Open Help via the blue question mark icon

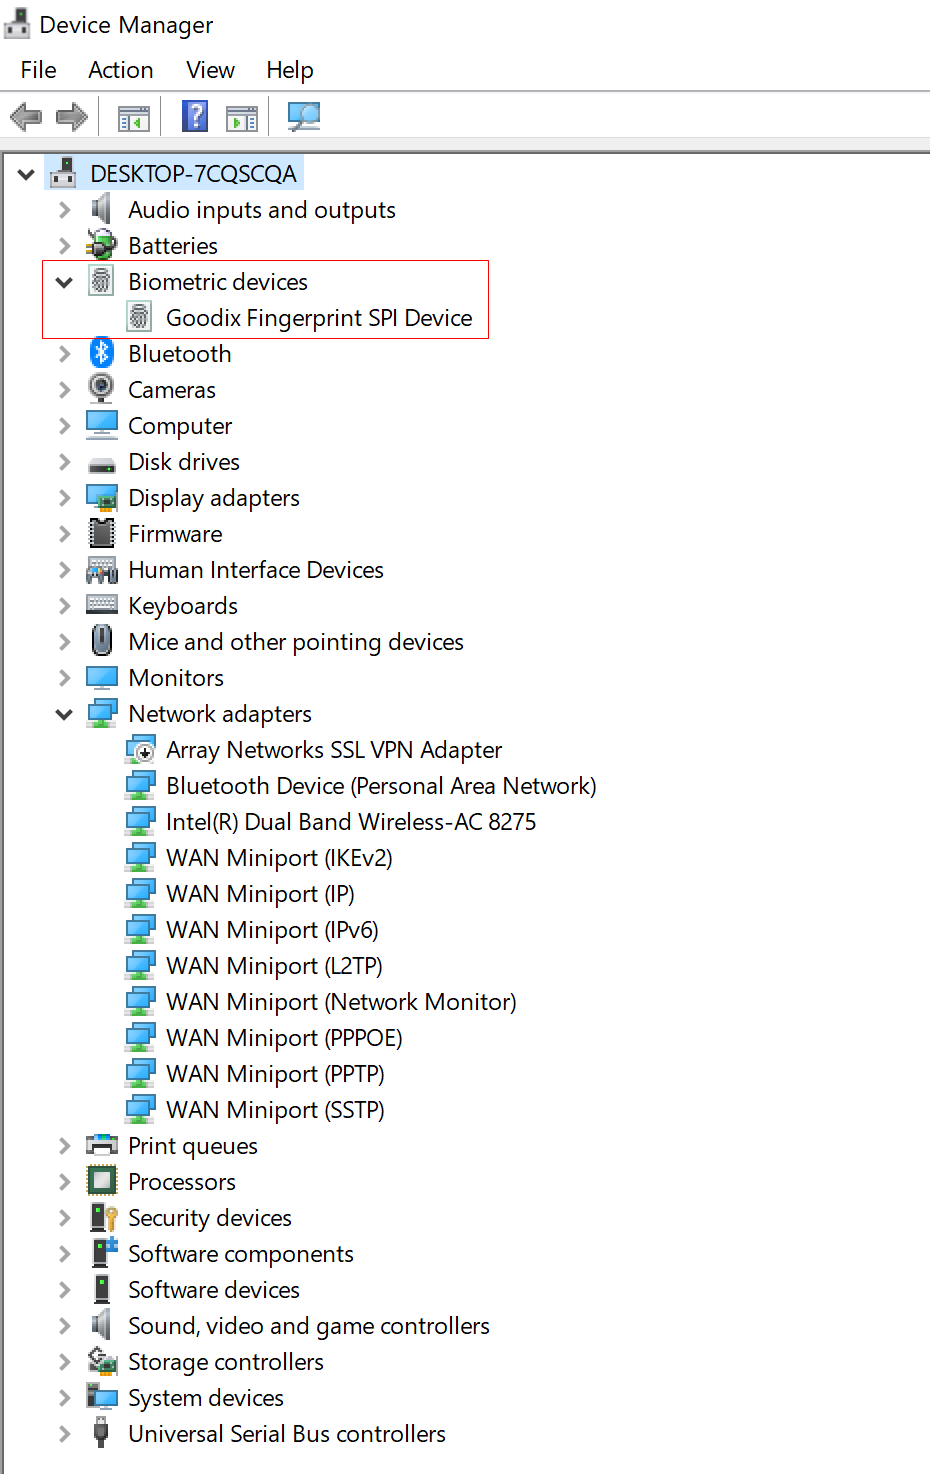[195, 117]
